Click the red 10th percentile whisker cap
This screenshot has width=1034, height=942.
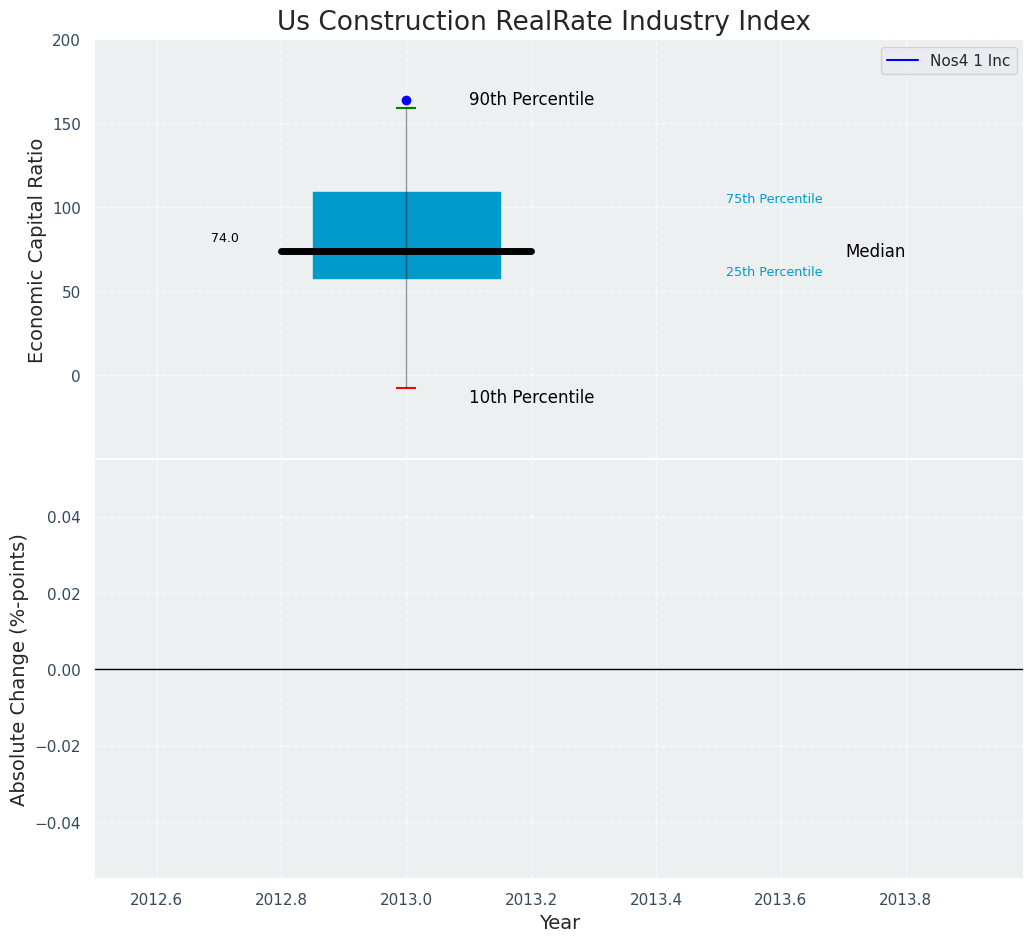(x=406, y=388)
